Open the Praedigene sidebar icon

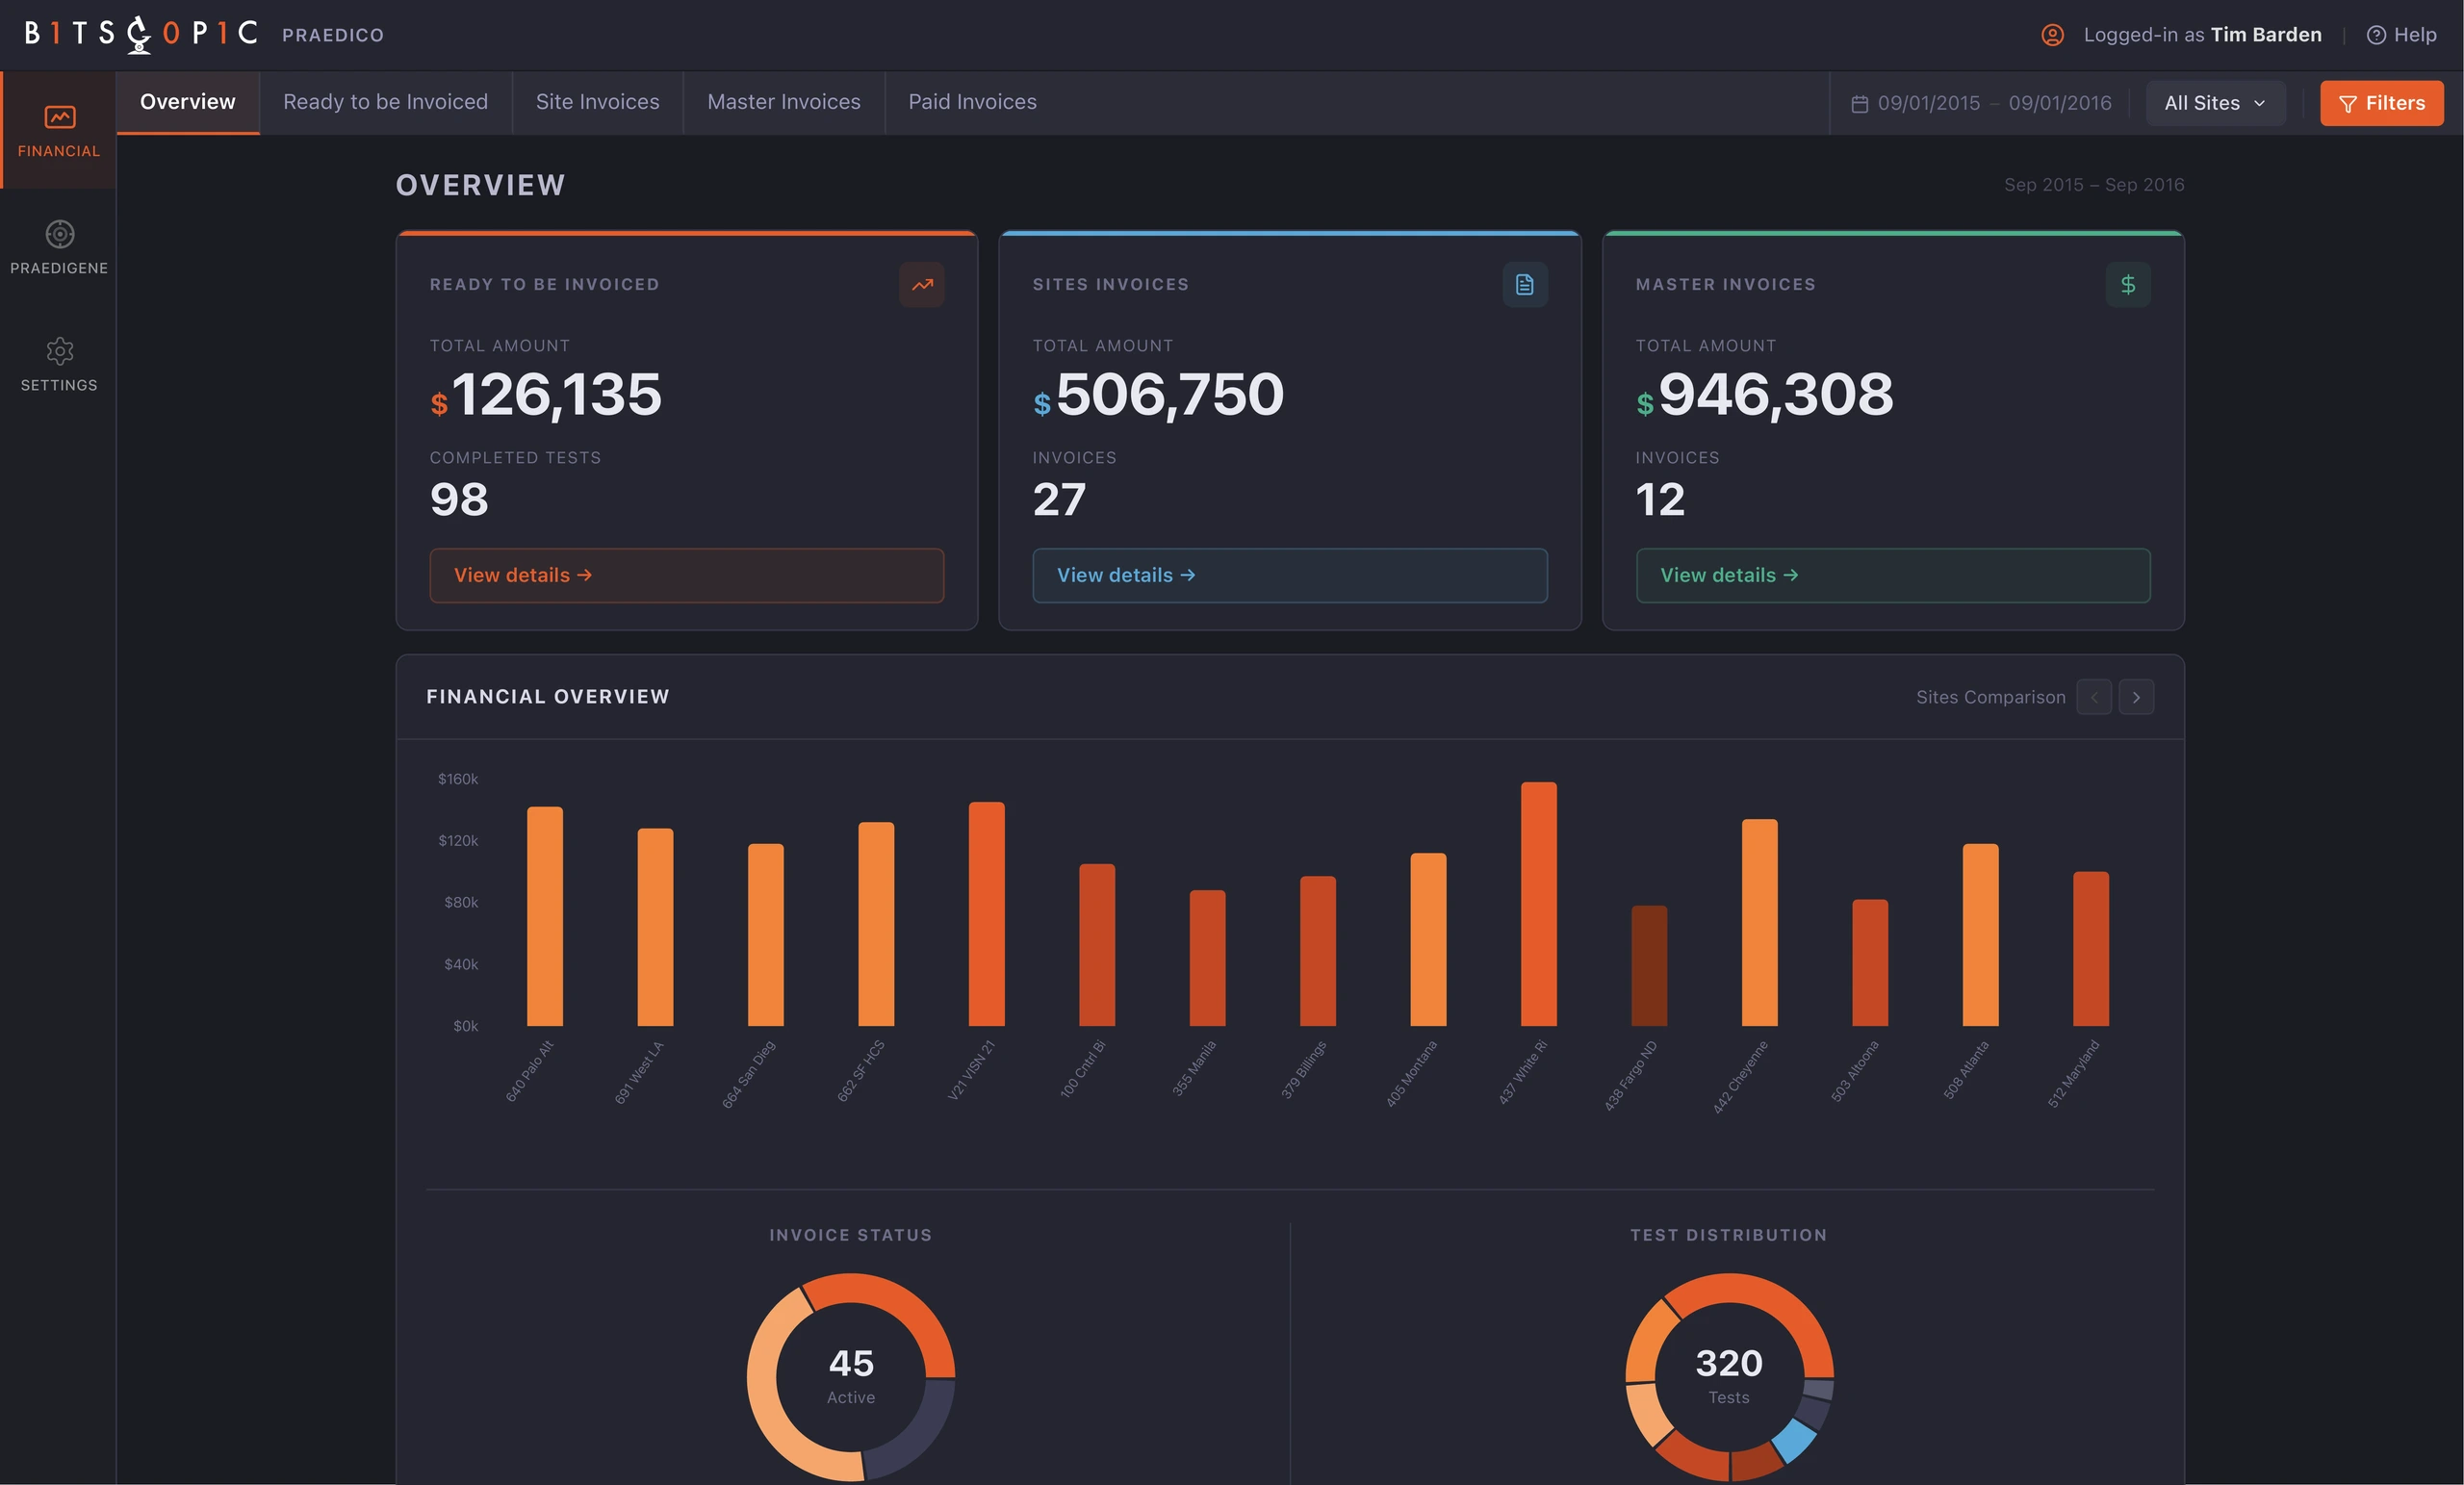coord(59,247)
